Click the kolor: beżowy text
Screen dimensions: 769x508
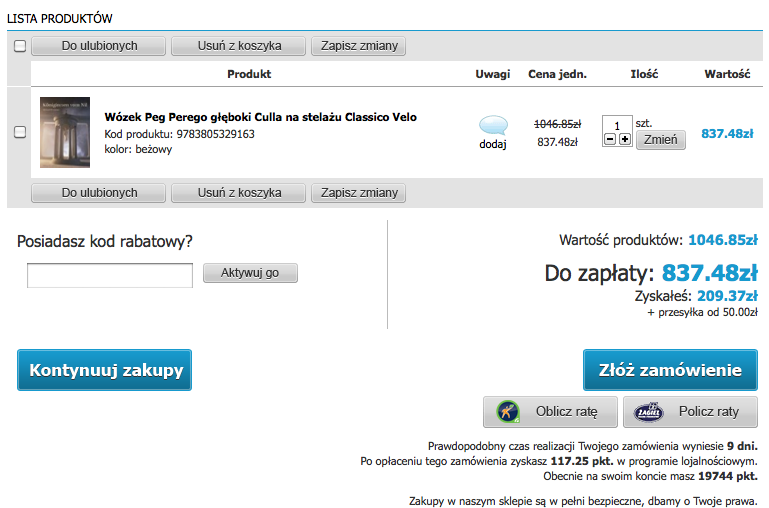138,149
